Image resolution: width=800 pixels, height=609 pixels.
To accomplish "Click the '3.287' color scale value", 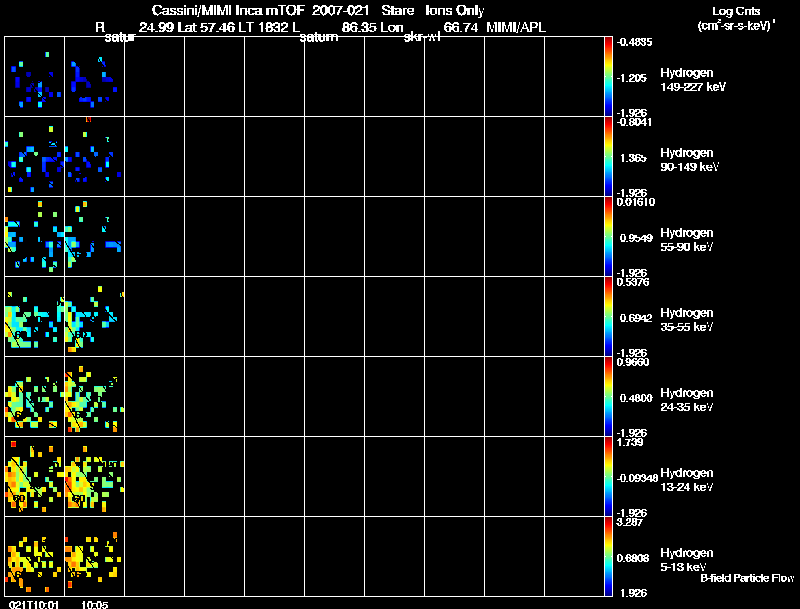I will pos(630,522).
